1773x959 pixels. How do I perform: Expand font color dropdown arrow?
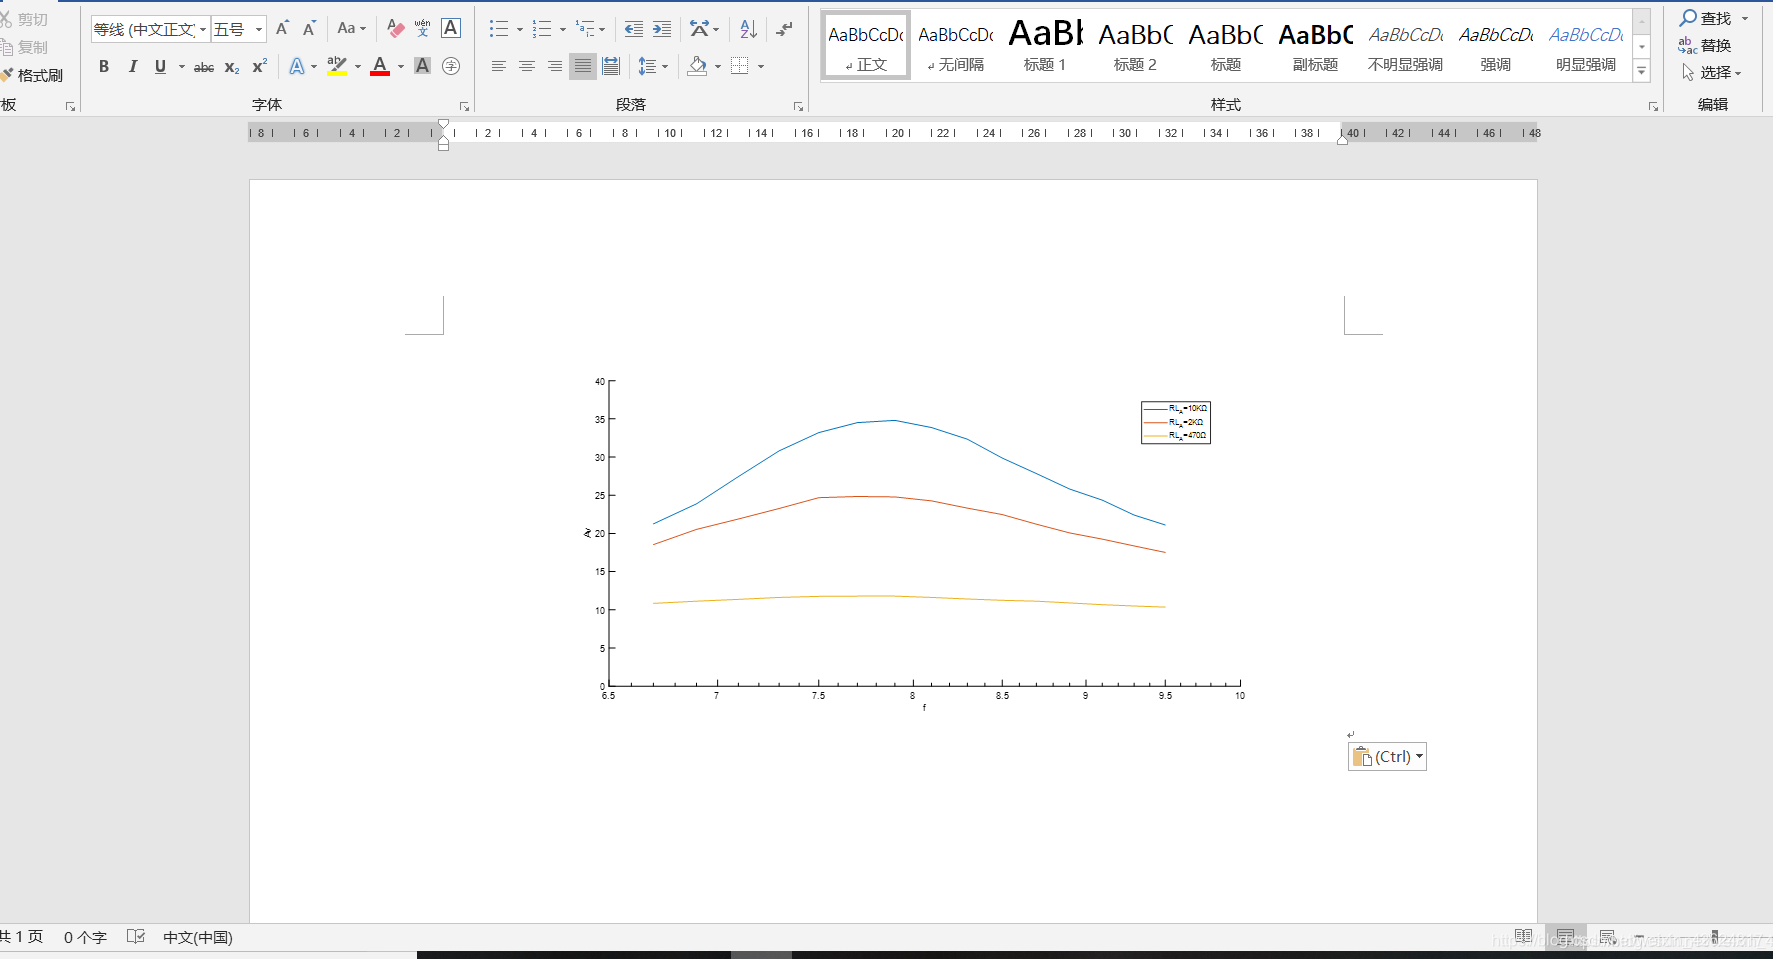(401, 67)
